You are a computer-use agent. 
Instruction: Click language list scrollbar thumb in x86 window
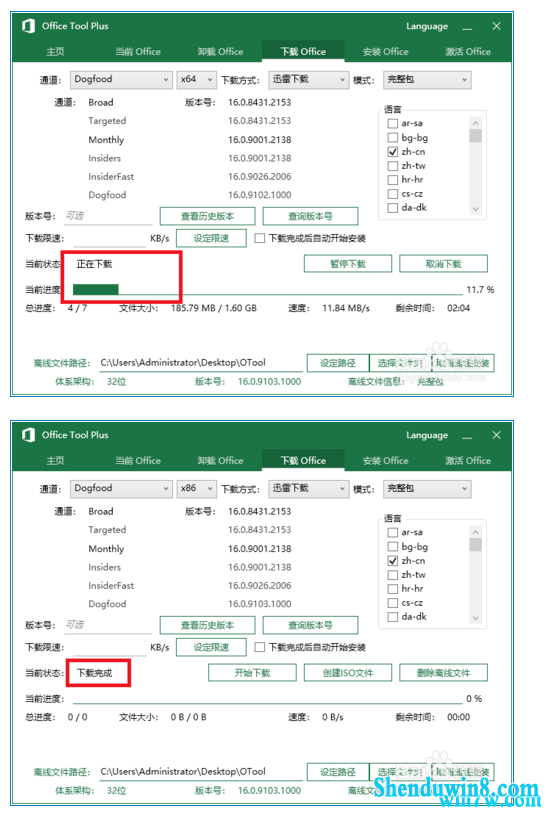click(x=475, y=544)
